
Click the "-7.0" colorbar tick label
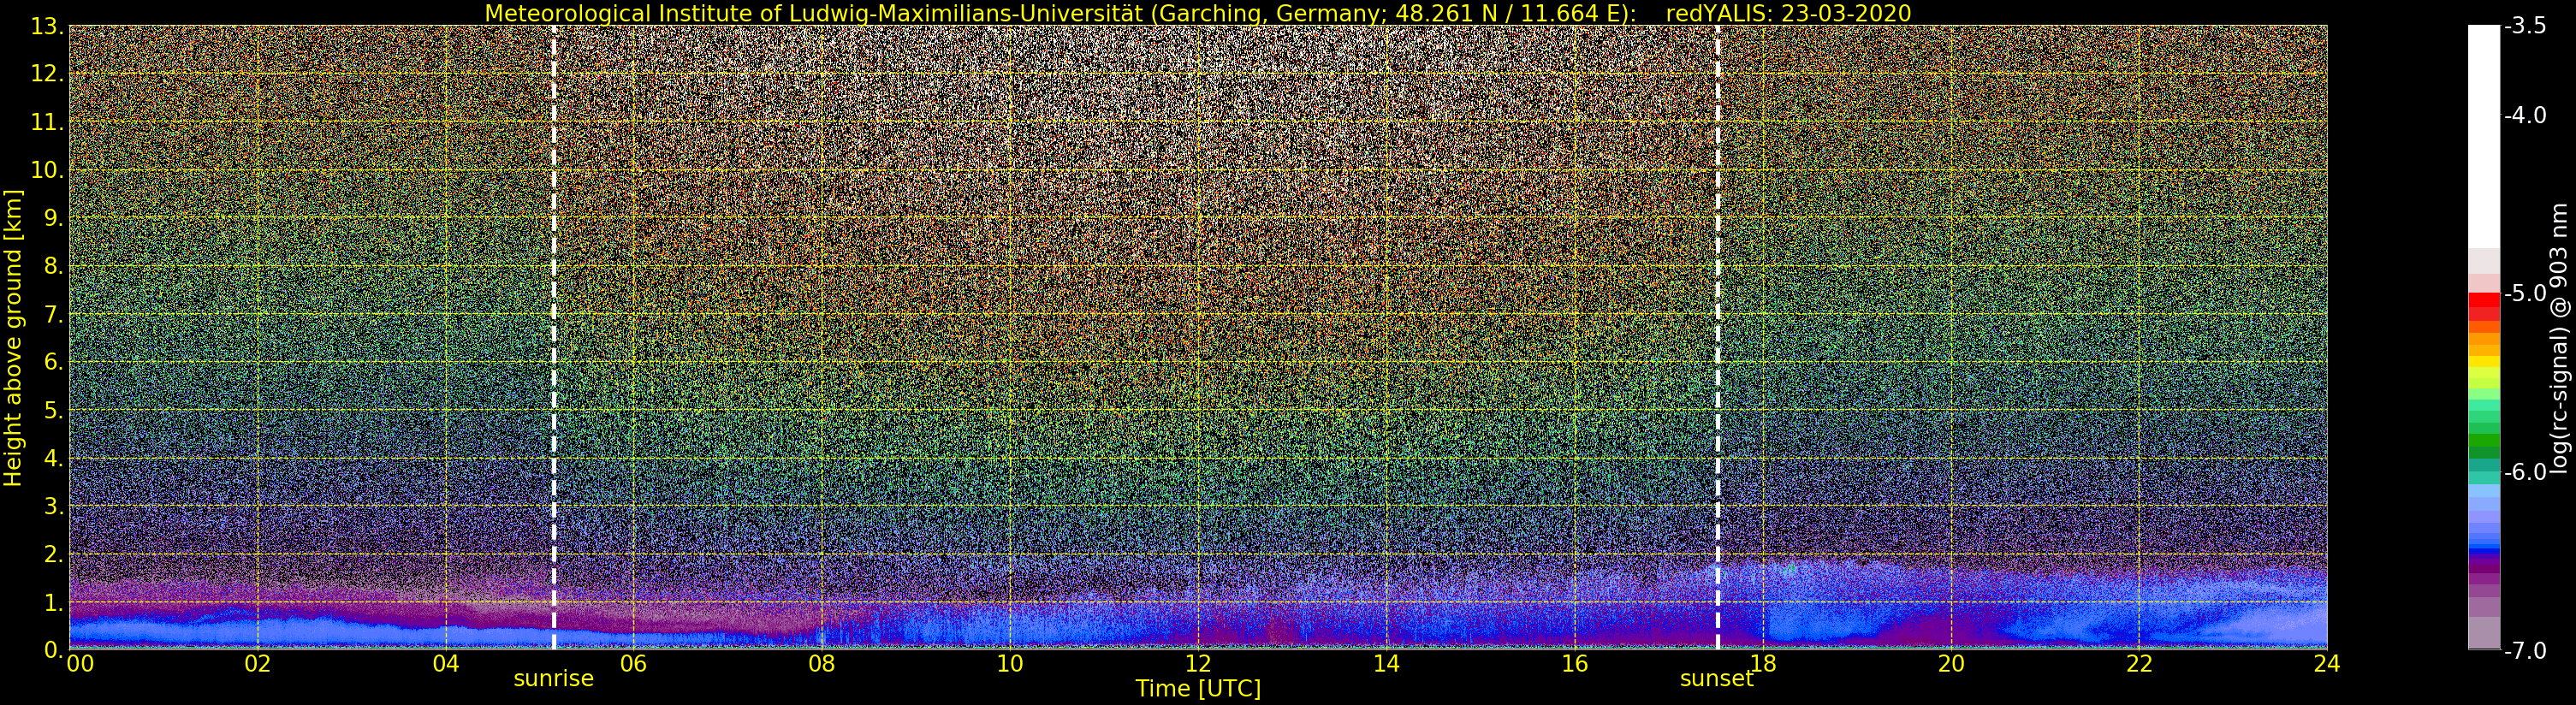[2525, 650]
